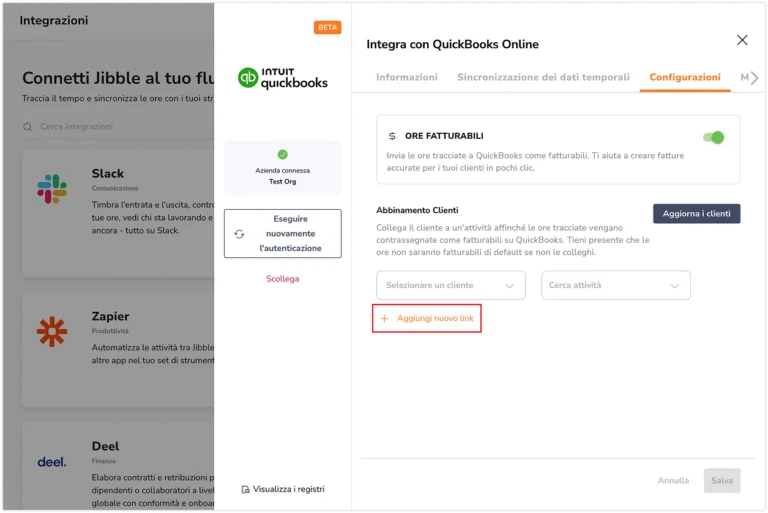The image size is (768, 513).
Task: Click the dollar icon beside ORE FATTURABILI
Action: coord(392,136)
